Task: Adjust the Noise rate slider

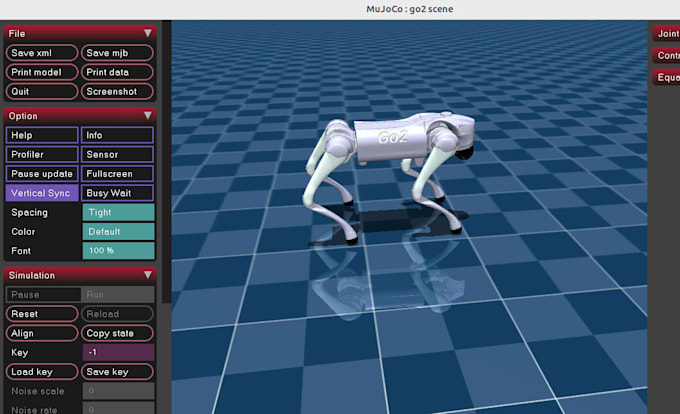Action: click(118, 409)
